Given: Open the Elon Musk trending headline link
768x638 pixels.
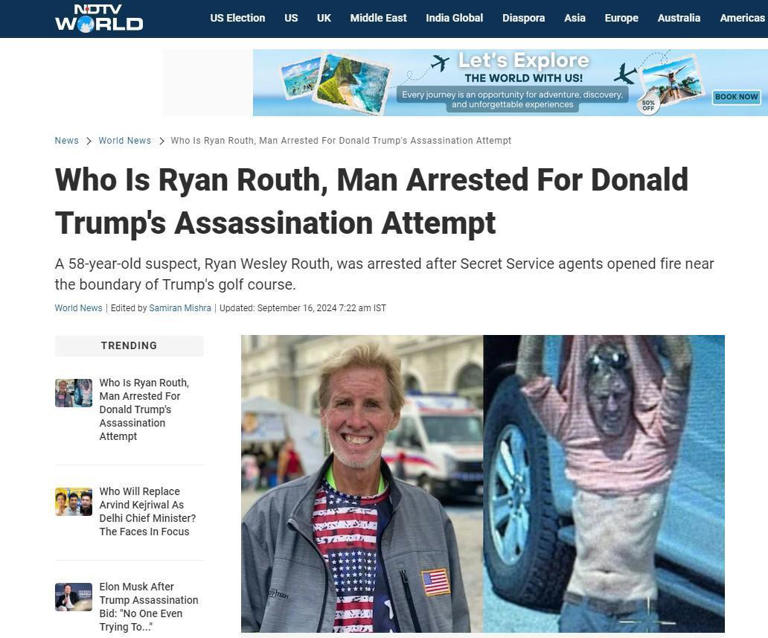Looking at the screenshot, I should point(148,607).
